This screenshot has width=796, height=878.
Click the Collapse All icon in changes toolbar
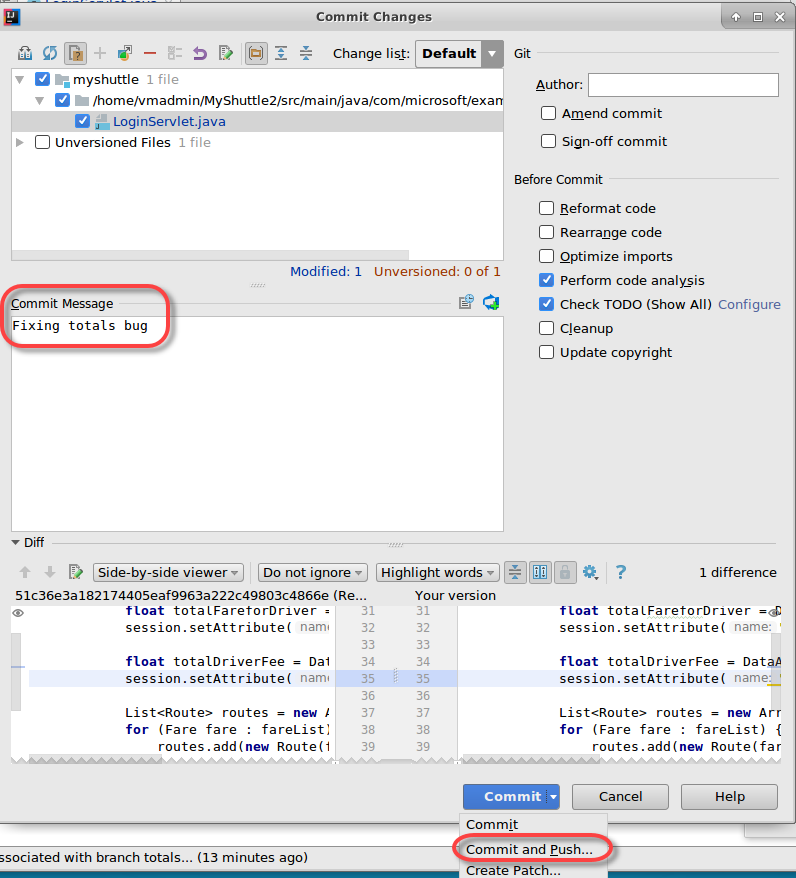[x=306, y=53]
